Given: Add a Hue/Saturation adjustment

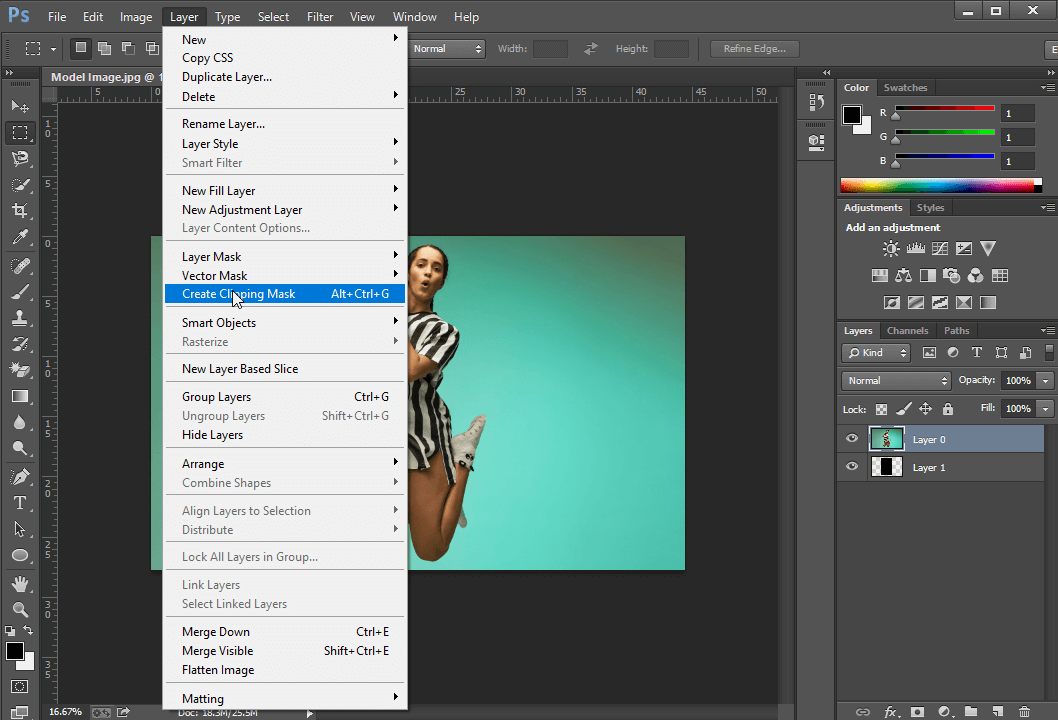Looking at the screenshot, I should 880,275.
